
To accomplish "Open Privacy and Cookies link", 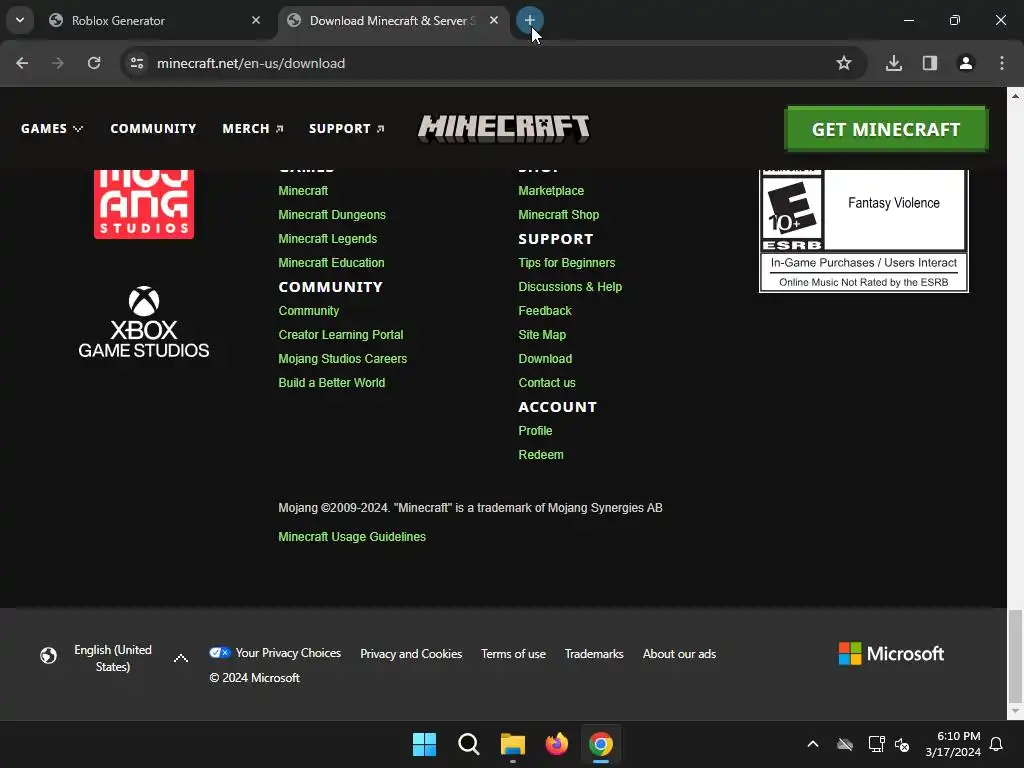I will click(x=411, y=654).
